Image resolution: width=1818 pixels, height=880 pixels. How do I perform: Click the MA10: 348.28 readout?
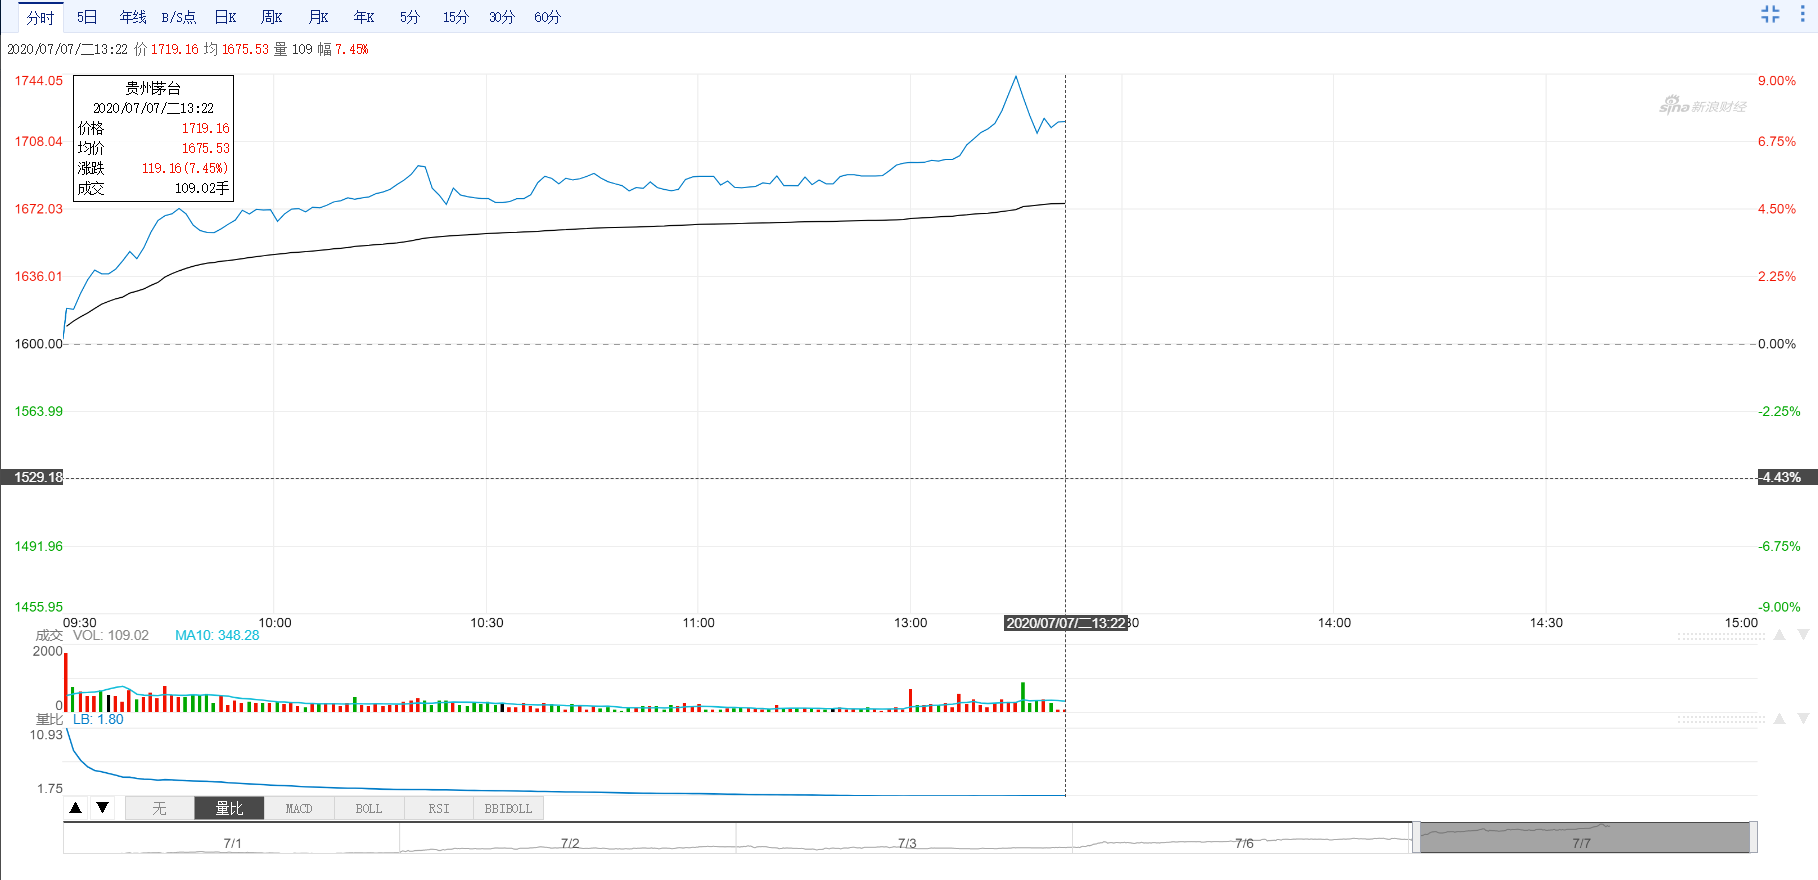pos(217,635)
